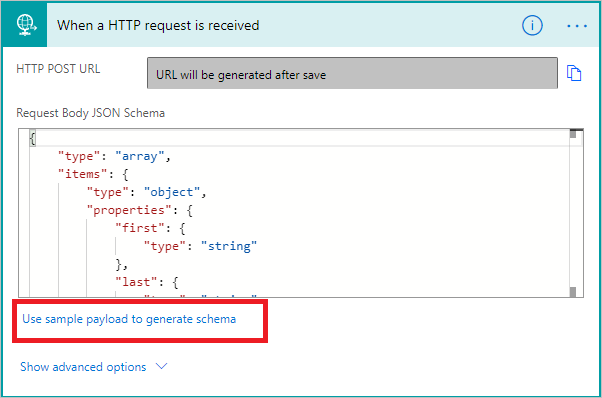Open the info icon for the trigger
Viewport: 602px width, 398px height.
(532, 26)
